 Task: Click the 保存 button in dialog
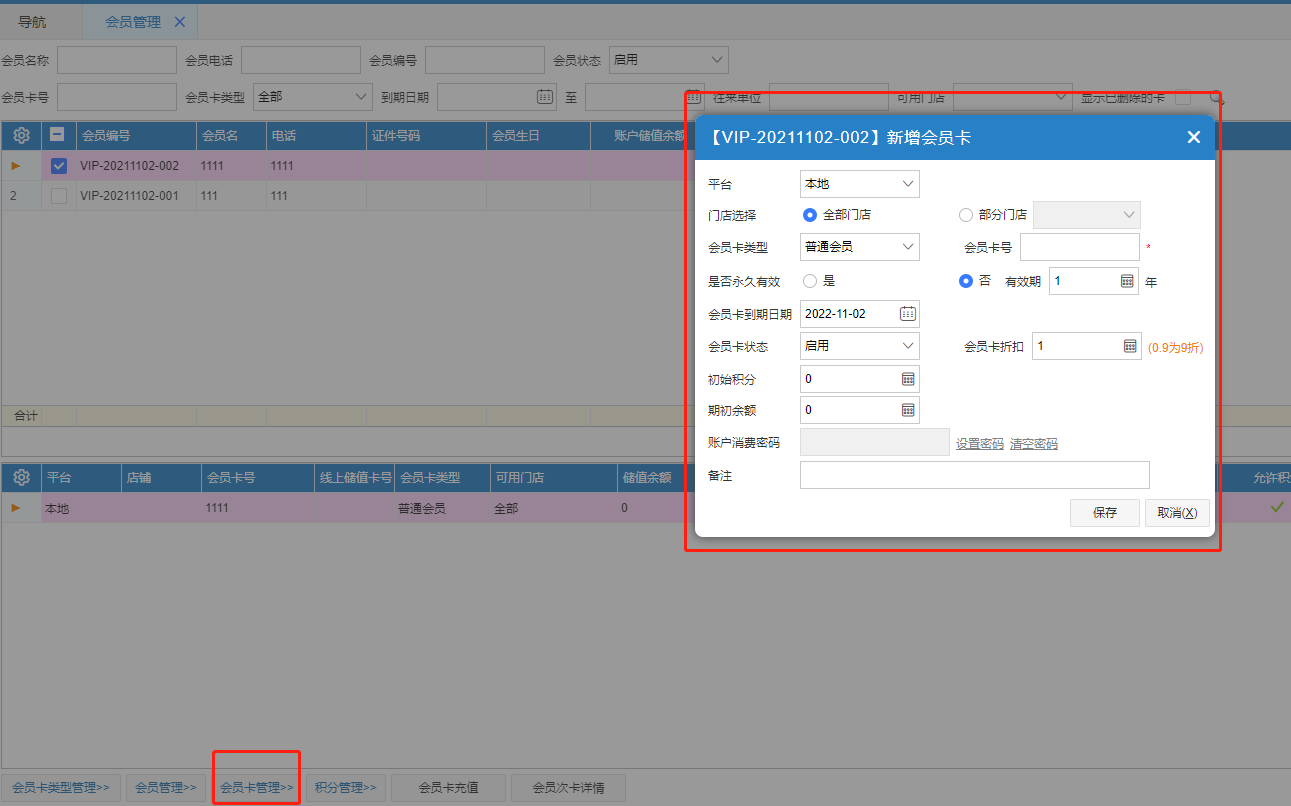1105,513
